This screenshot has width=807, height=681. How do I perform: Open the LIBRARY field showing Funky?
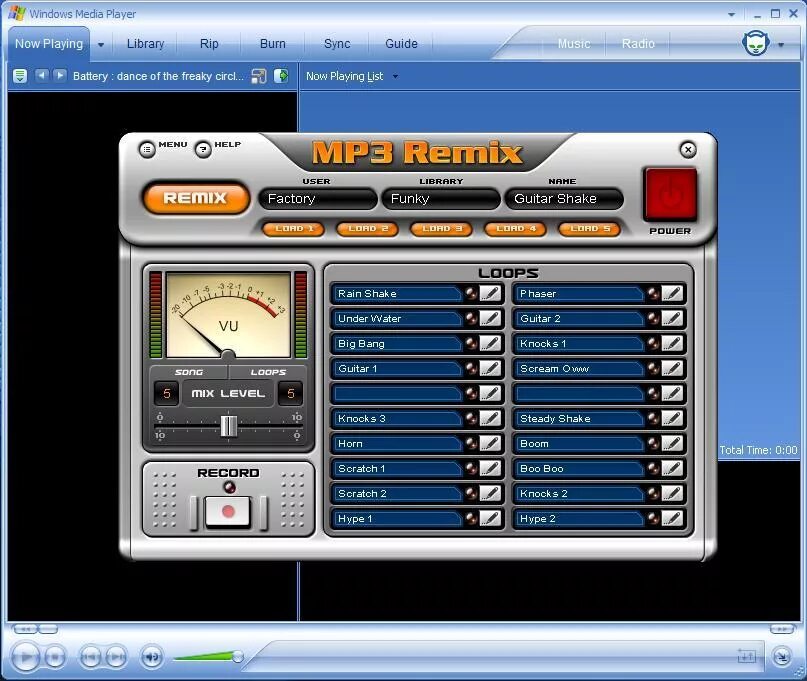(441, 199)
